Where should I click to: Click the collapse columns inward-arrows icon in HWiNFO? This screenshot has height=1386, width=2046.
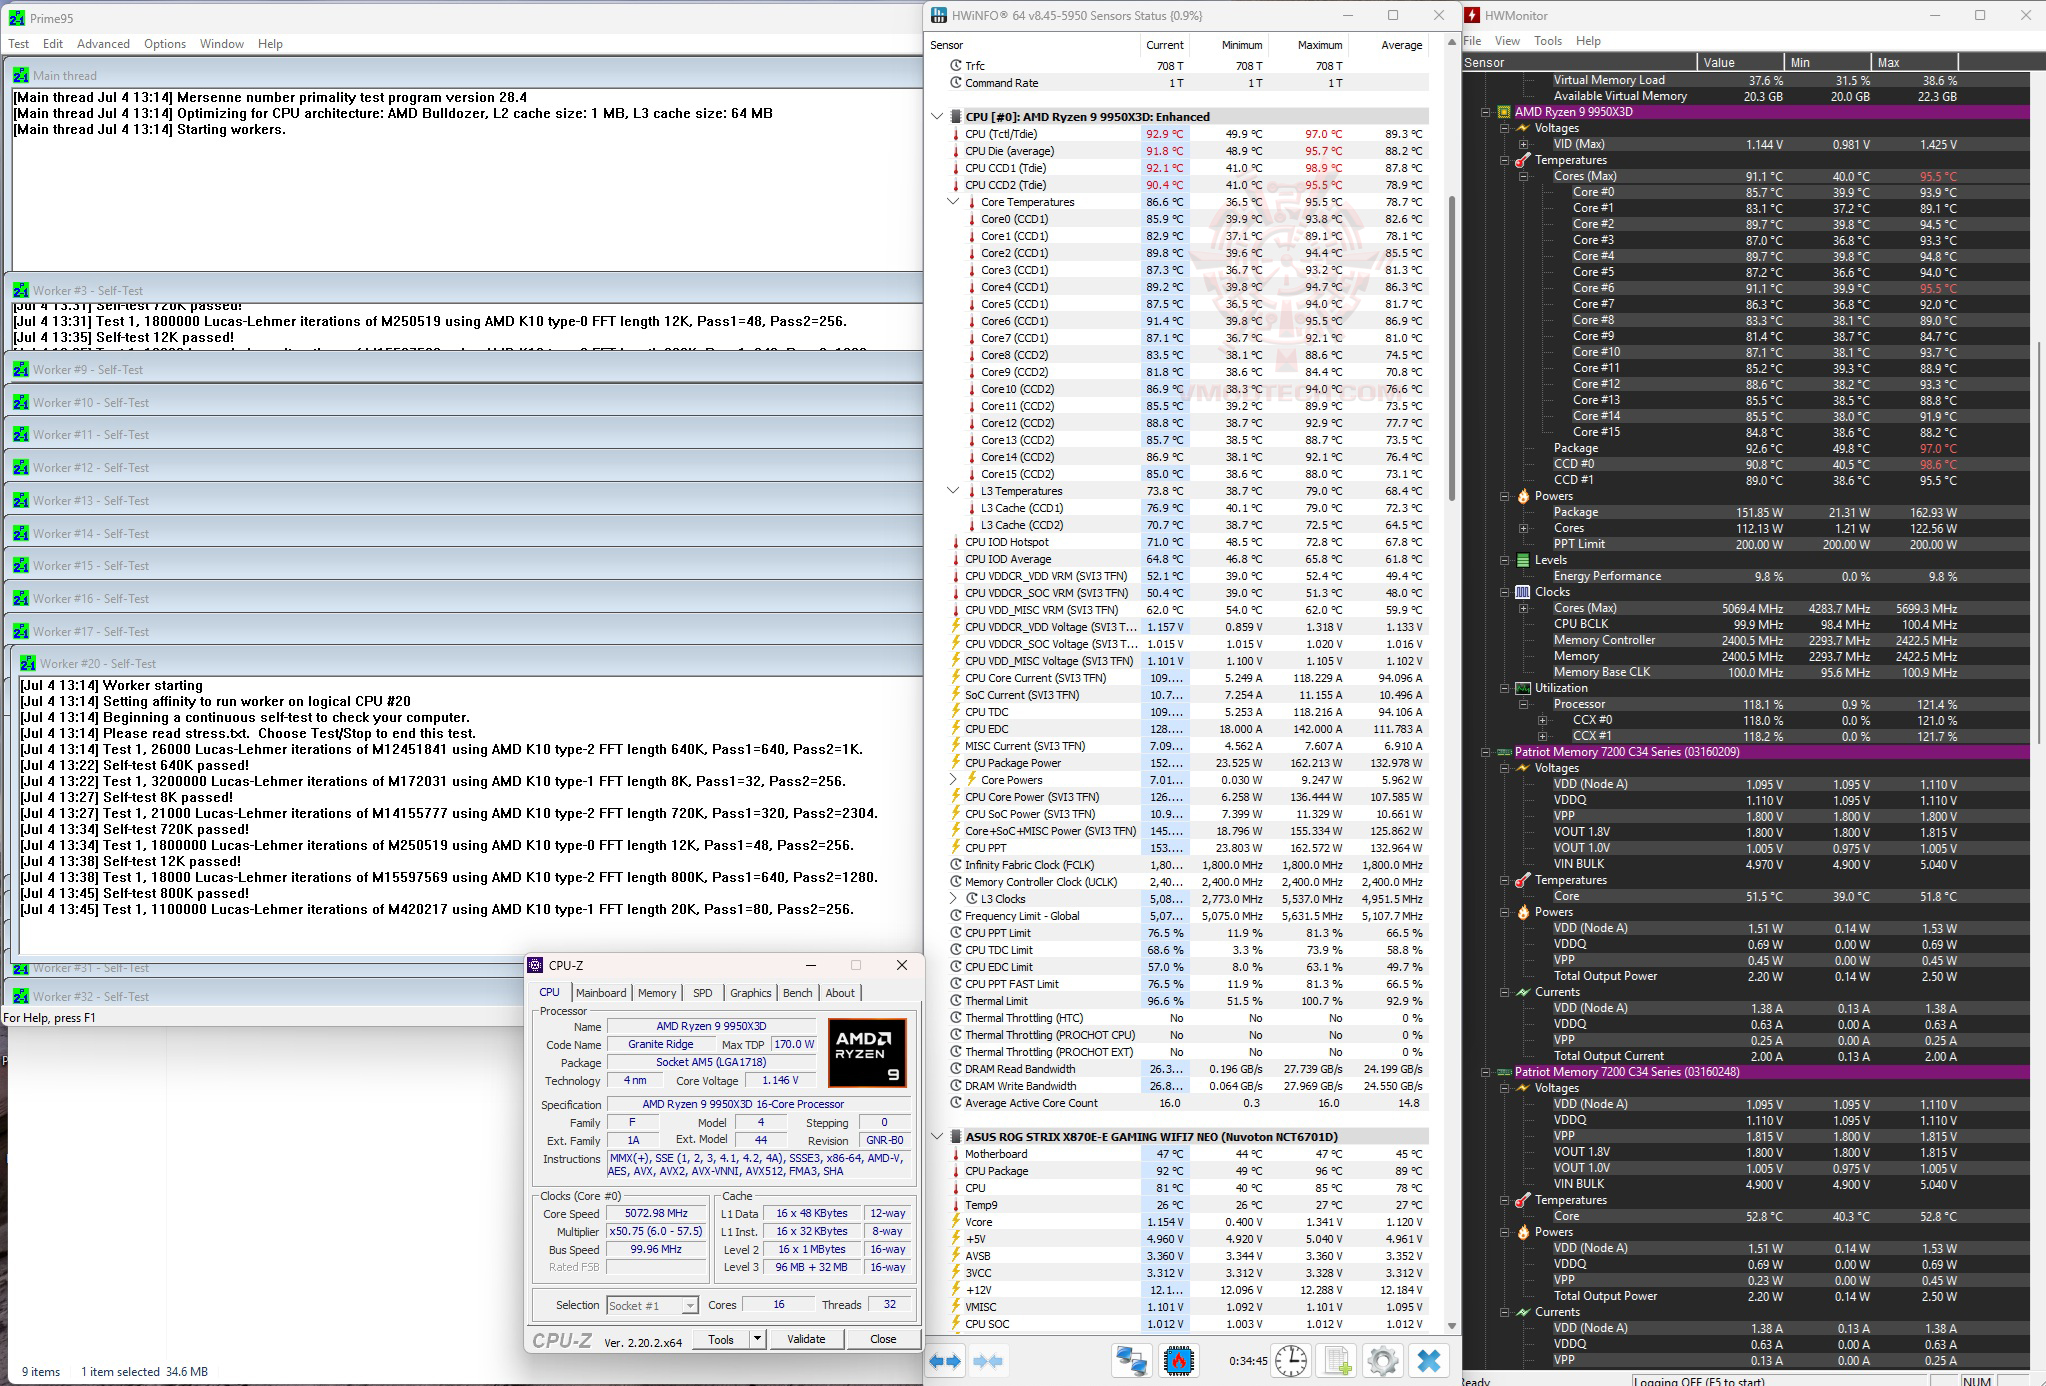[x=988, y=1361]
